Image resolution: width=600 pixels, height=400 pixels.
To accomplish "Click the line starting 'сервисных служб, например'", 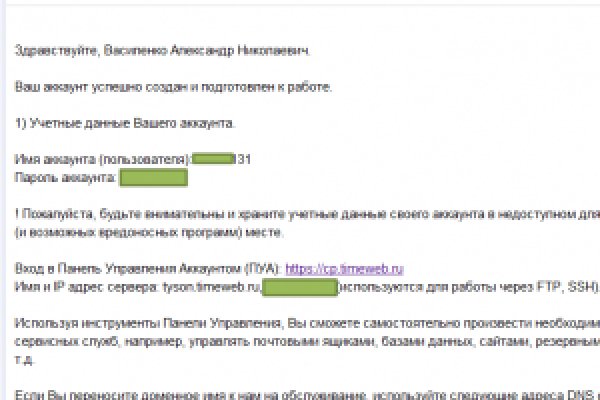I will click(307, 341).
